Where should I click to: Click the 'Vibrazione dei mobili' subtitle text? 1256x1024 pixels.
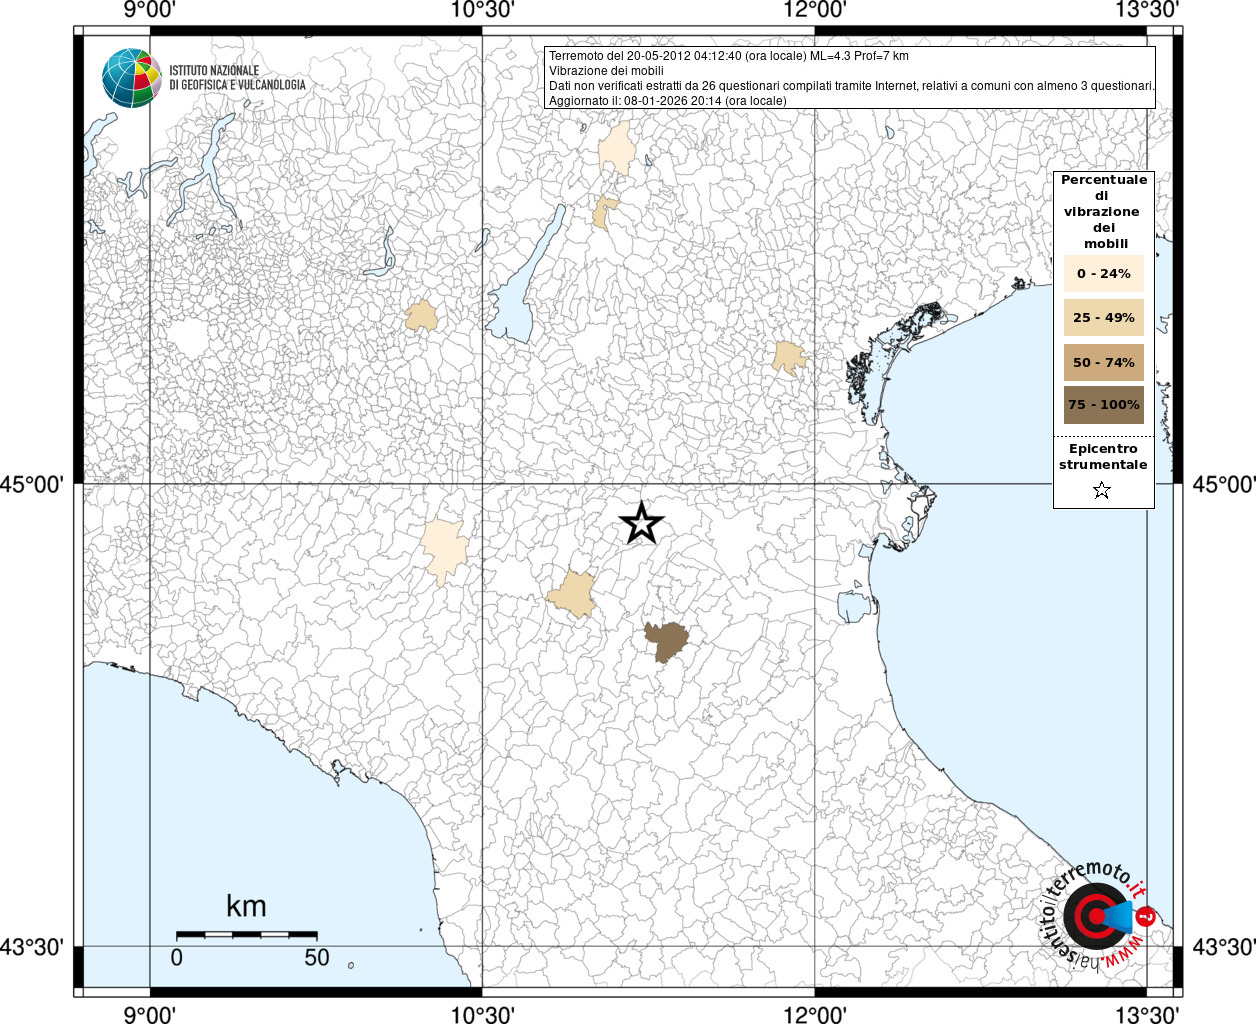(x=606, y=71)
